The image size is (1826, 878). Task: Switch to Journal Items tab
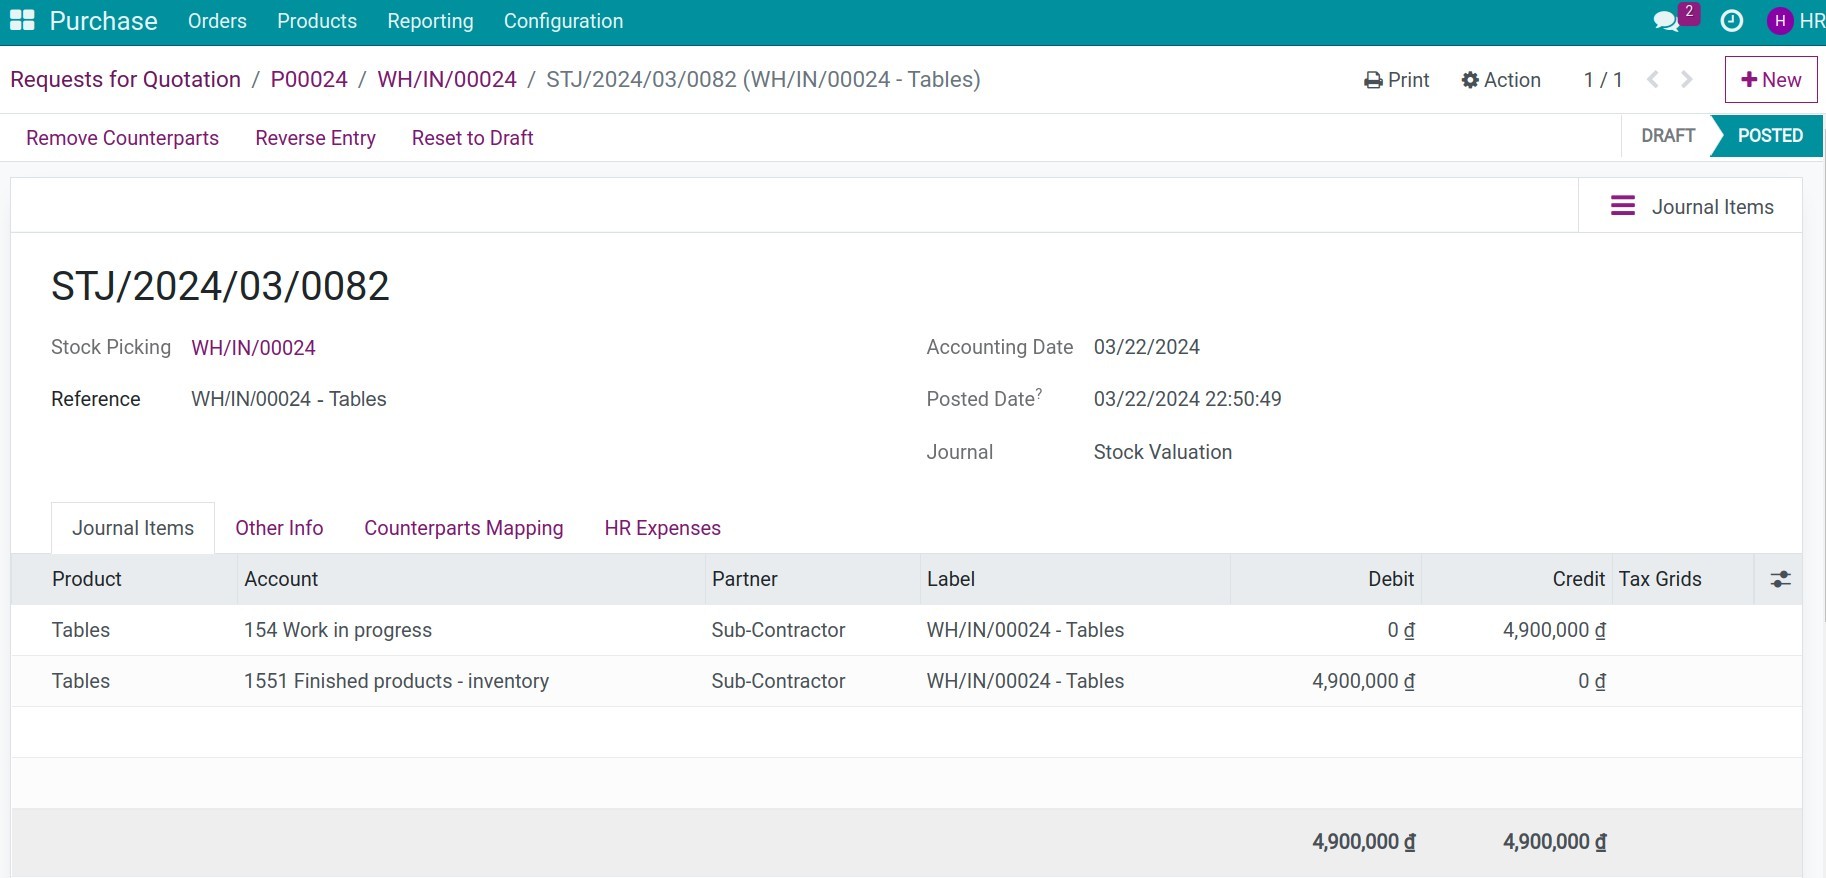coord(133,528)
